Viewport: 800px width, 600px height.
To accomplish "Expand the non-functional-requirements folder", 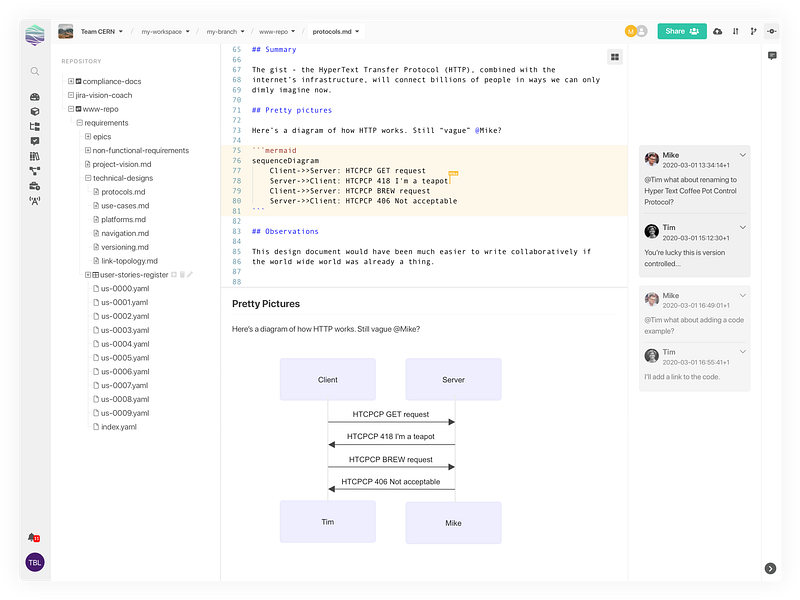I will pyautogui.click(x=88, y=150).
